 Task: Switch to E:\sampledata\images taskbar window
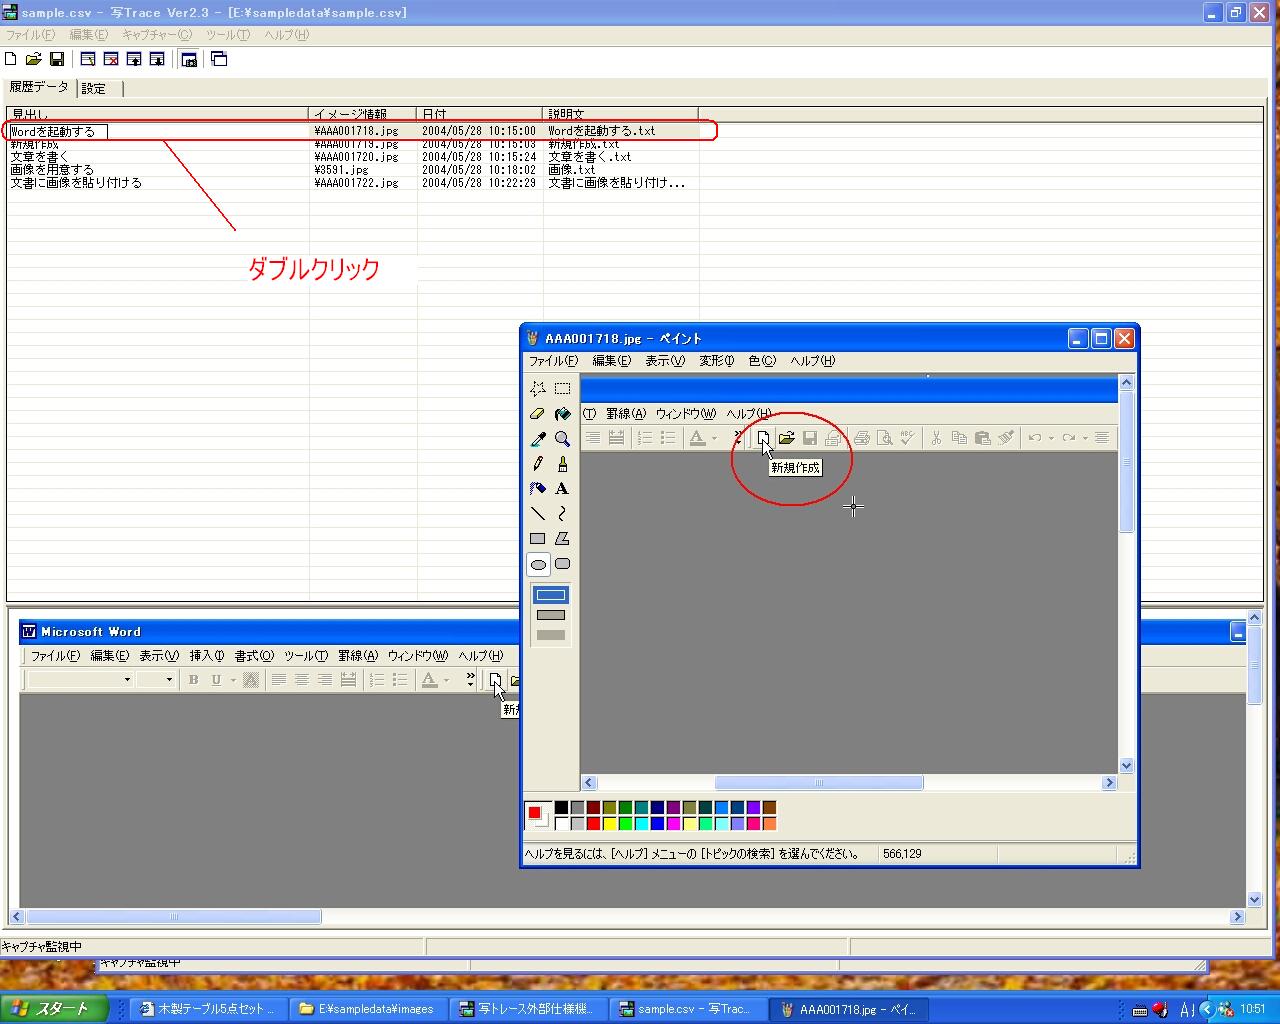pyautogui.click(x=369, y=1009)
